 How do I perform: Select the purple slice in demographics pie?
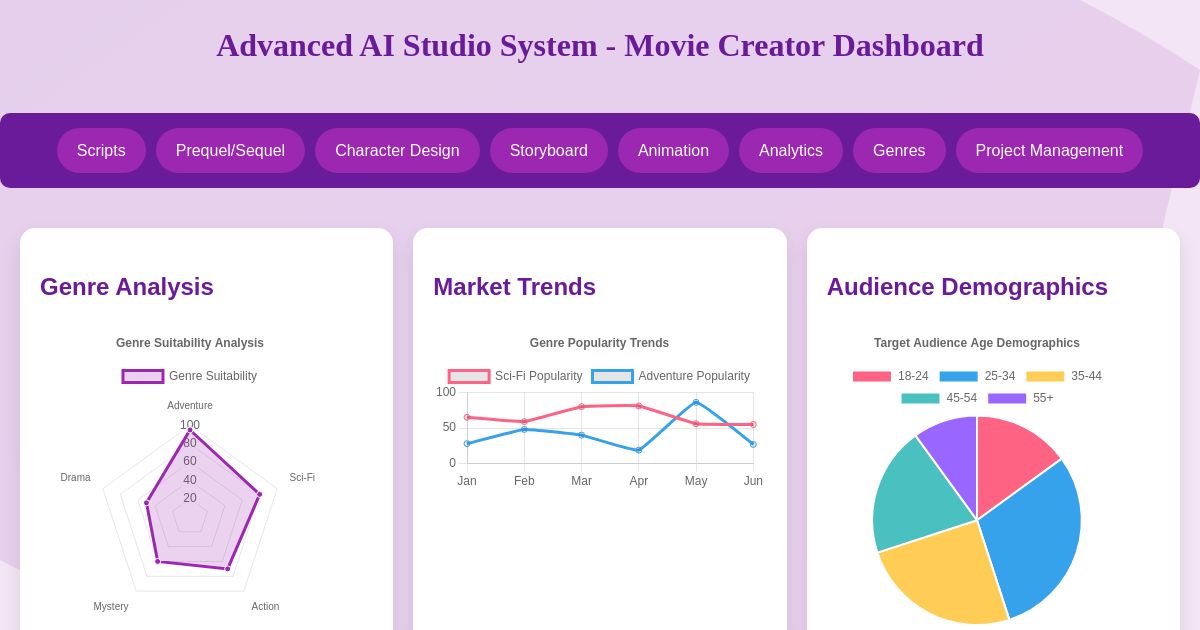pos(947,455)
